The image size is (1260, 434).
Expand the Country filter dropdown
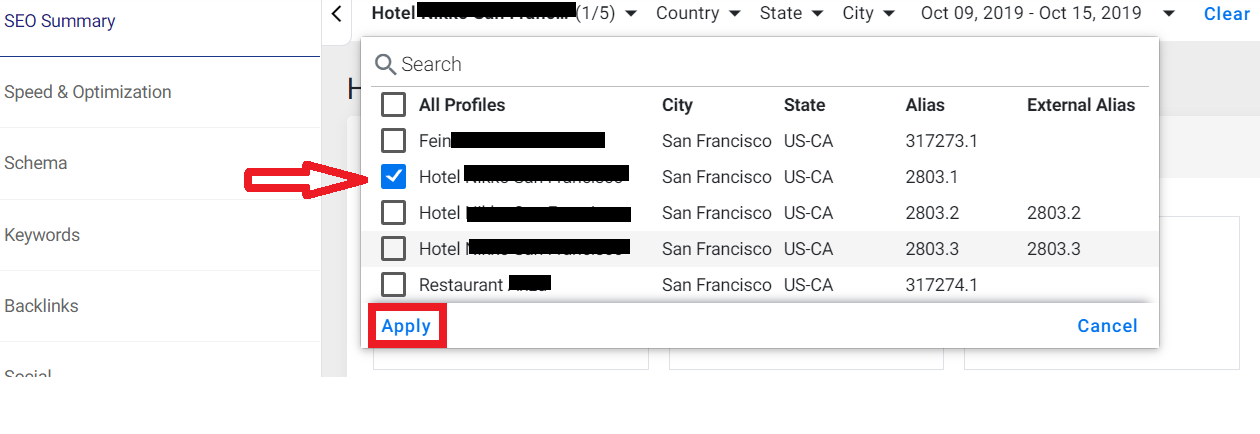coord(698,14)
